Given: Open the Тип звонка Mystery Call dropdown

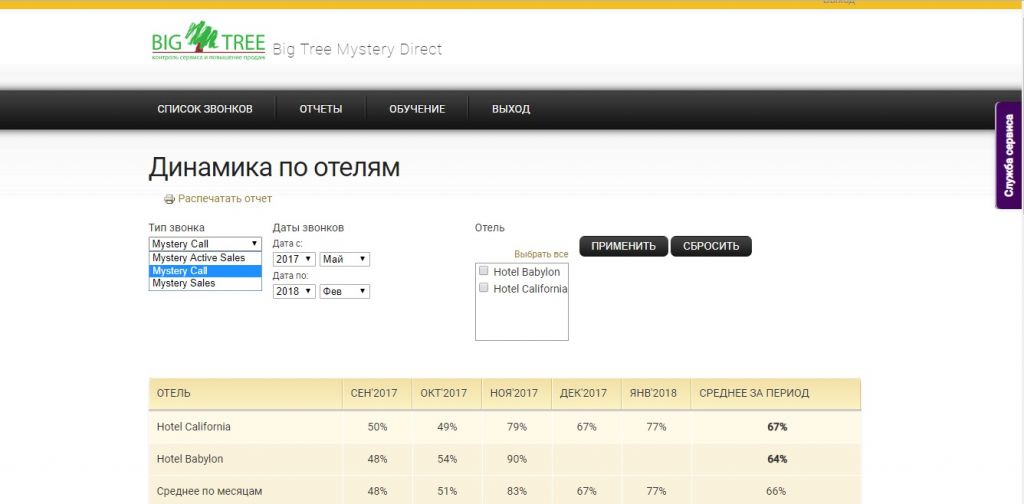Looking at the screenshot, I should (x=205, y=244).
